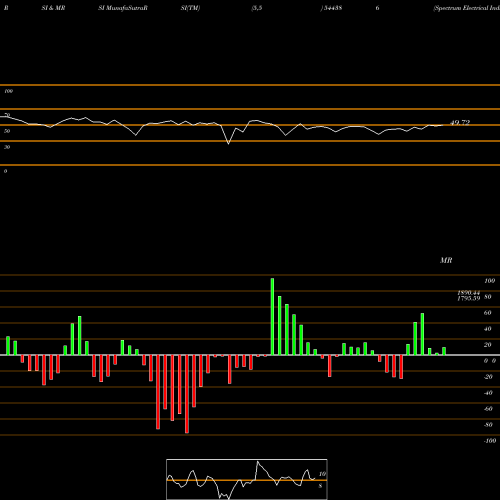
Task: Click the MR axis label 60
Action: (x=487, y=313)
